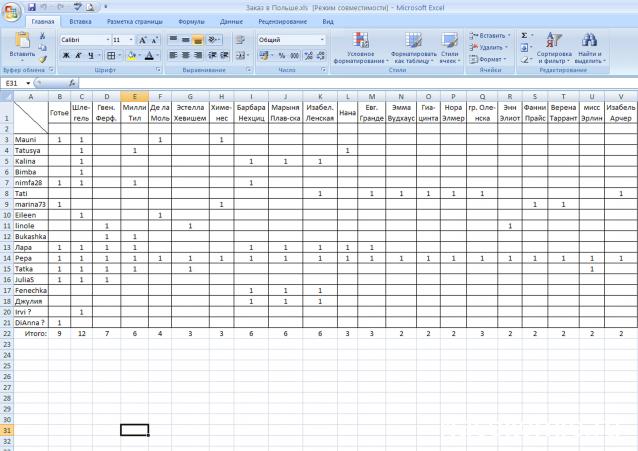The height and width of the screenshot is (451, 638).
Task: Click the center text alignment icon
Action: [185, 55]
